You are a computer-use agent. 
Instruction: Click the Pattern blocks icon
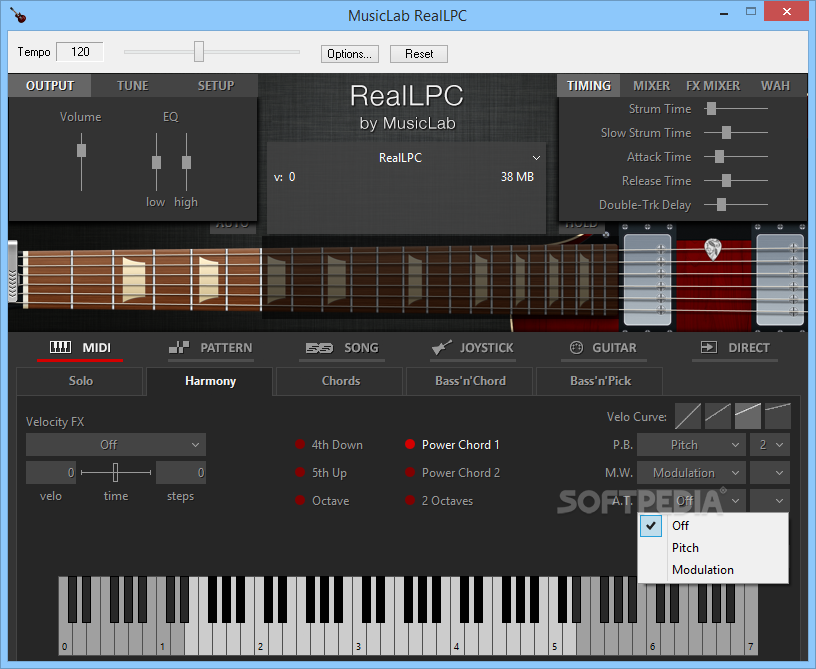(178, 348)
